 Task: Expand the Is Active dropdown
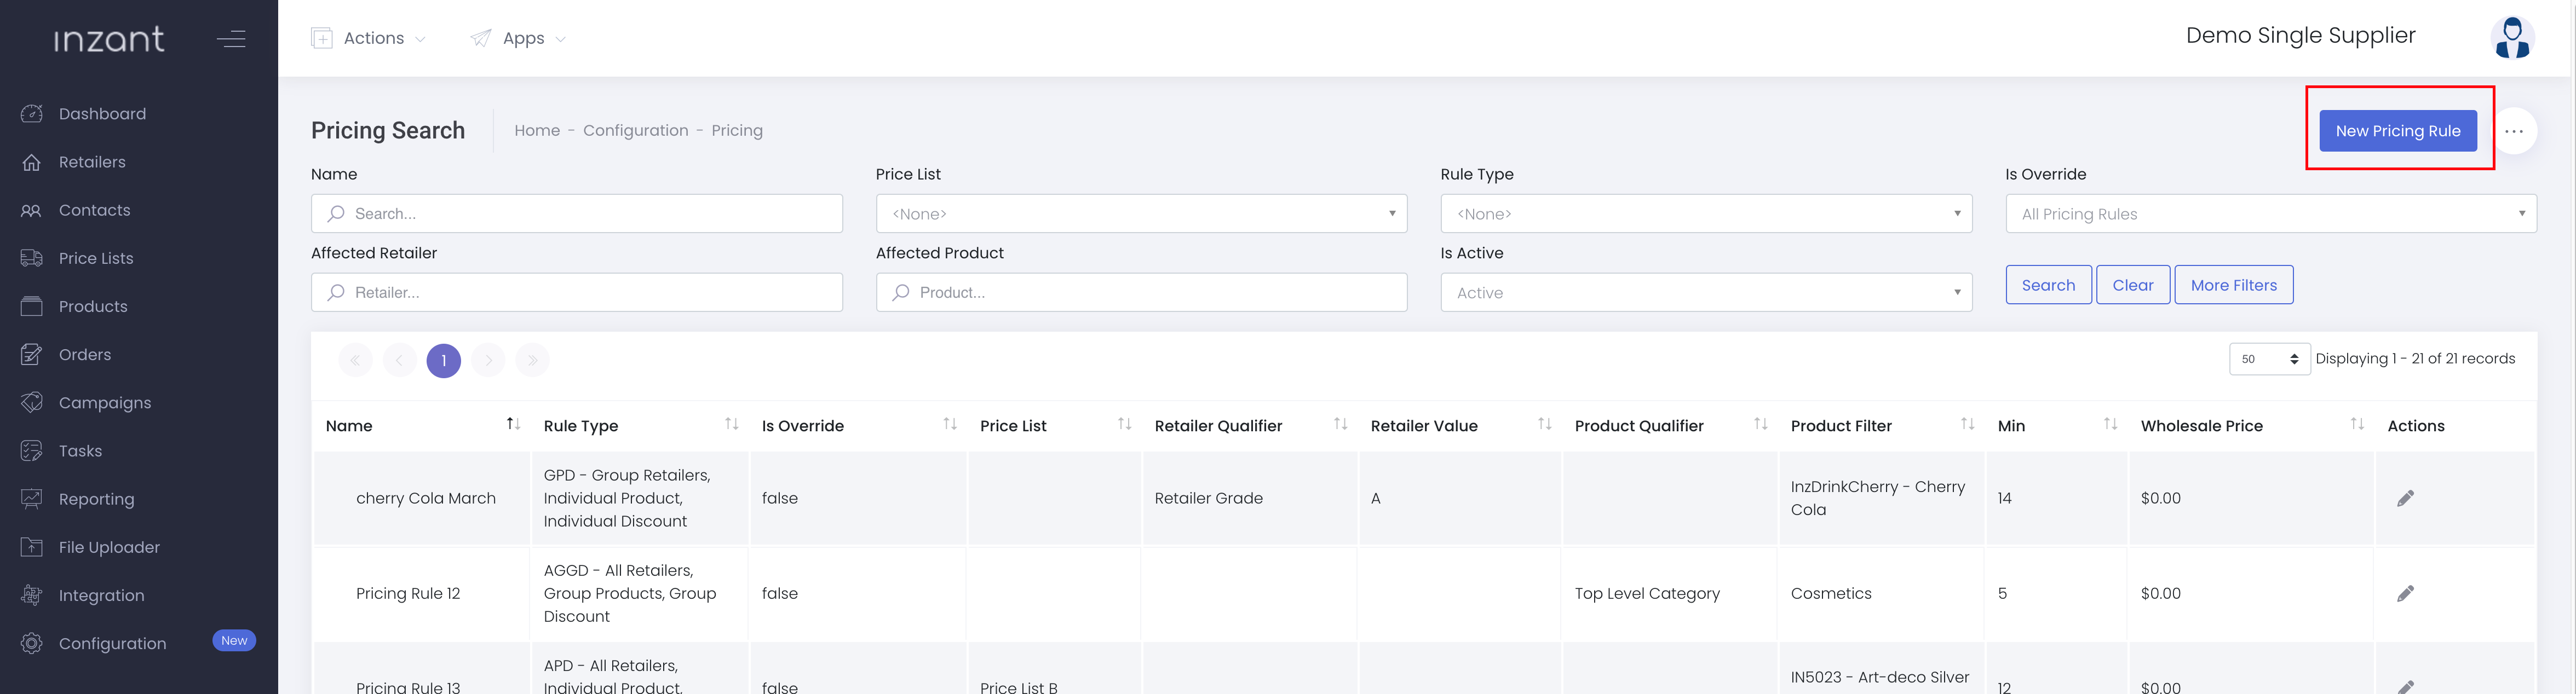tap(1706, 293)
